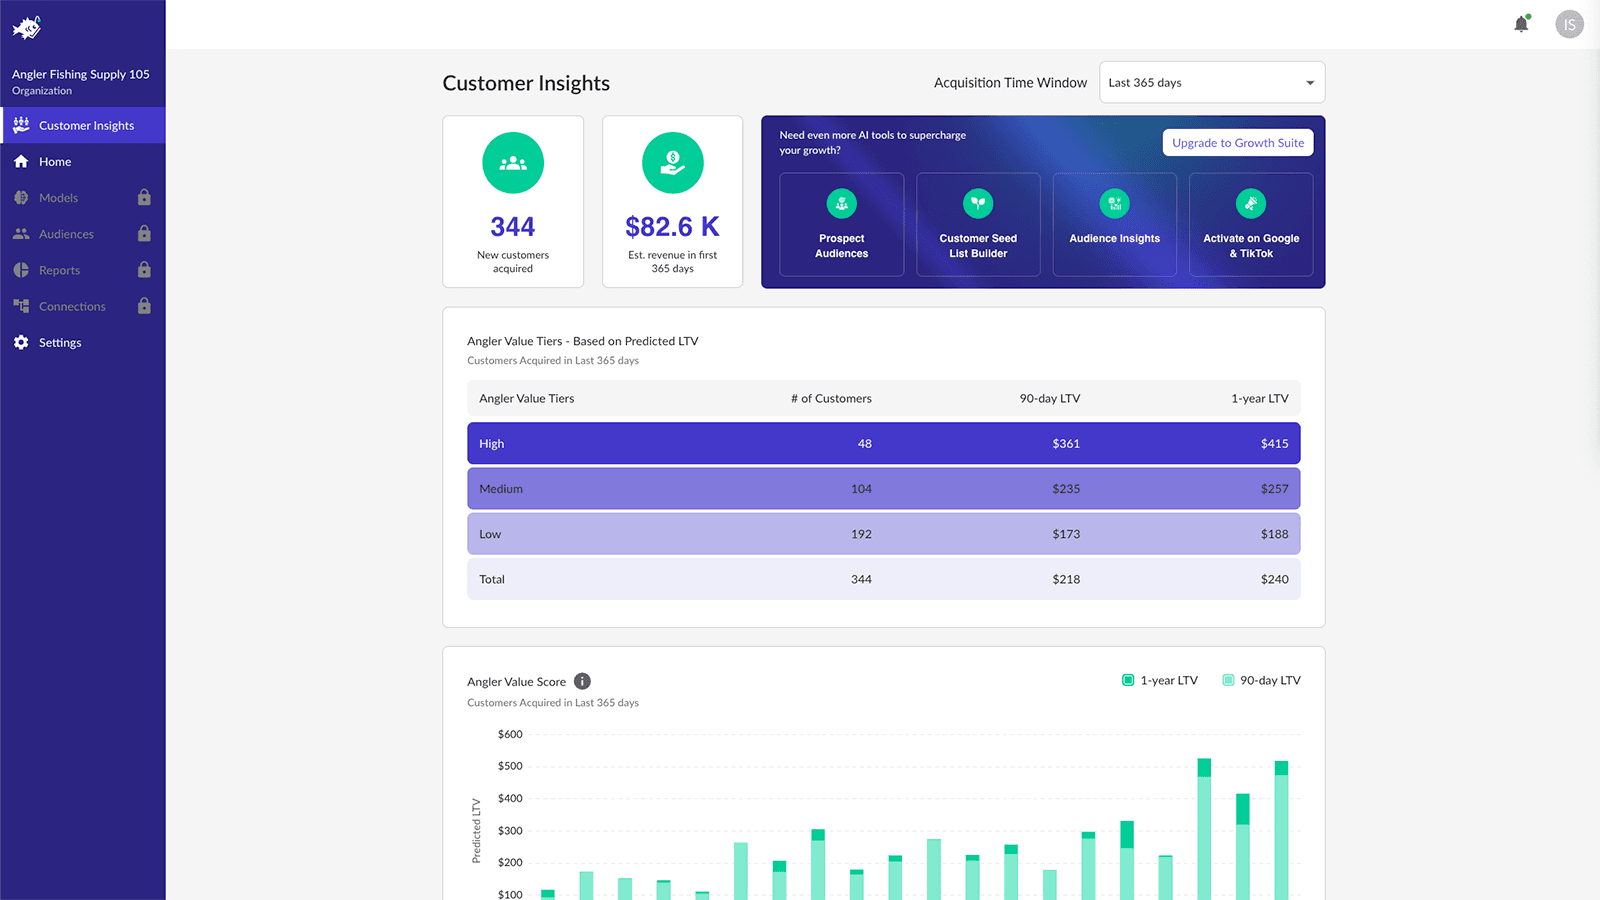Select the Customer Seed List Builder icon
Viewport: 1600px width, 900px height.
[977, 203]
